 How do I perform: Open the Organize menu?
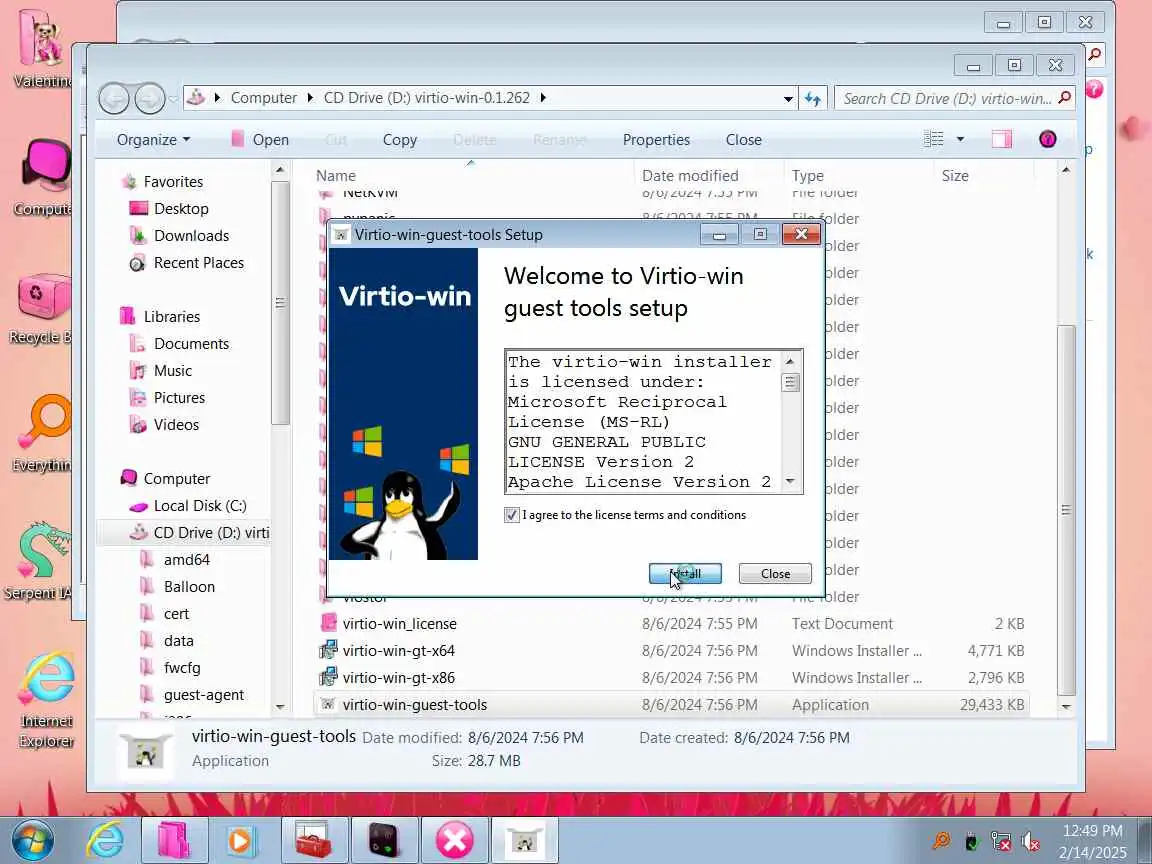pos(154,140)
